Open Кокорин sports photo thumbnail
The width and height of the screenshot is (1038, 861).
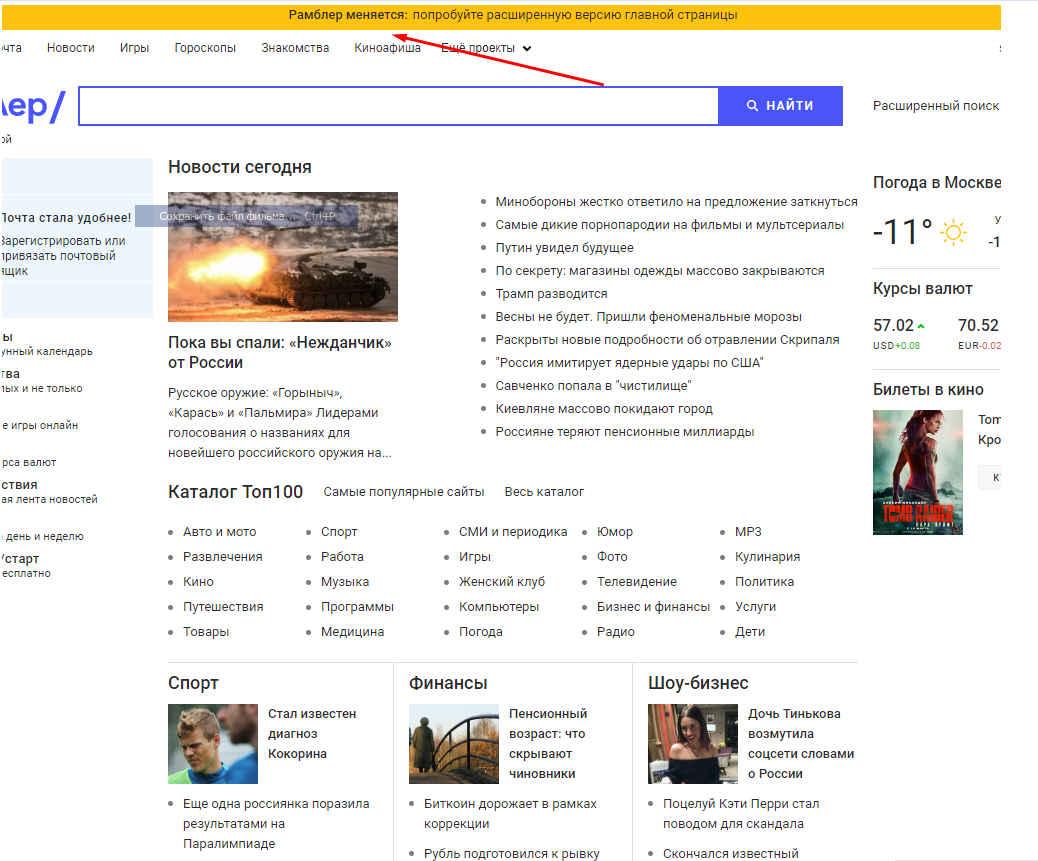tap(212, 744)
